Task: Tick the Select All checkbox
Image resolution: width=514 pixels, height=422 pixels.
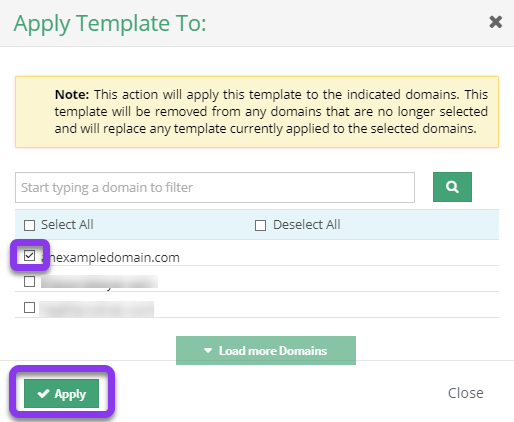Action: (x=29, y=225)
